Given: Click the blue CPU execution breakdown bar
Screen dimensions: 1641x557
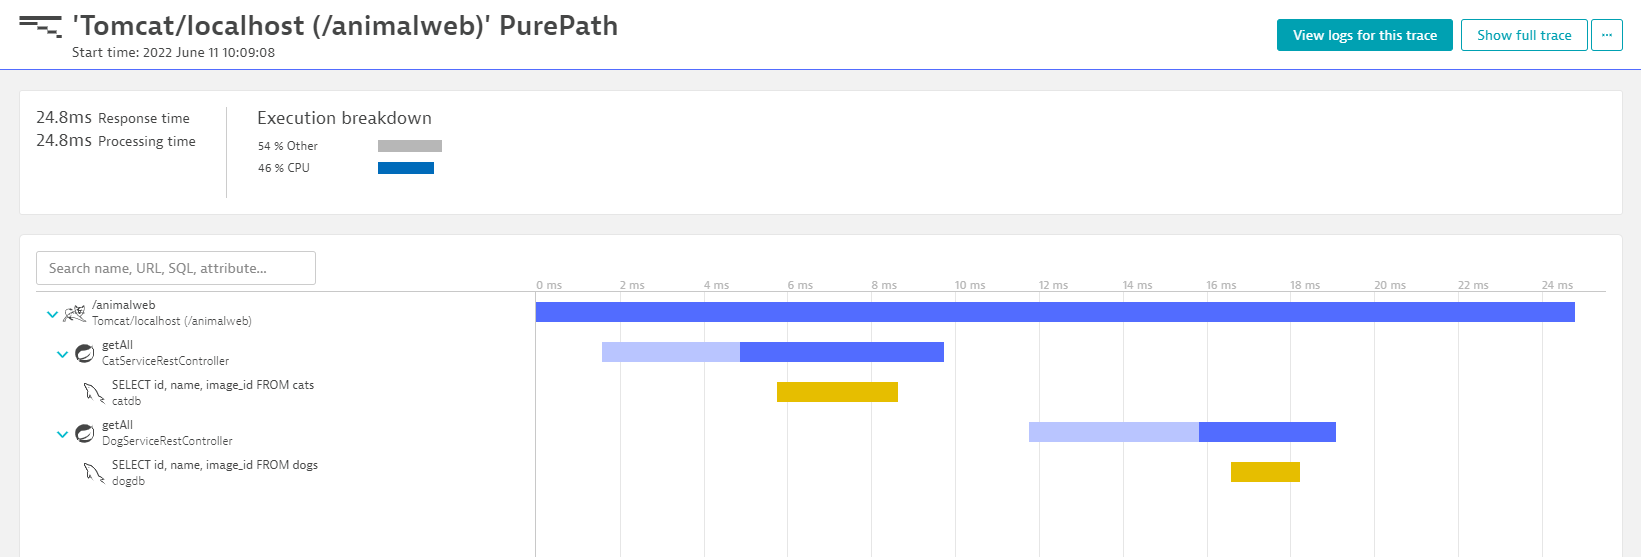Looking at the screenshot, I should (405, 168).
